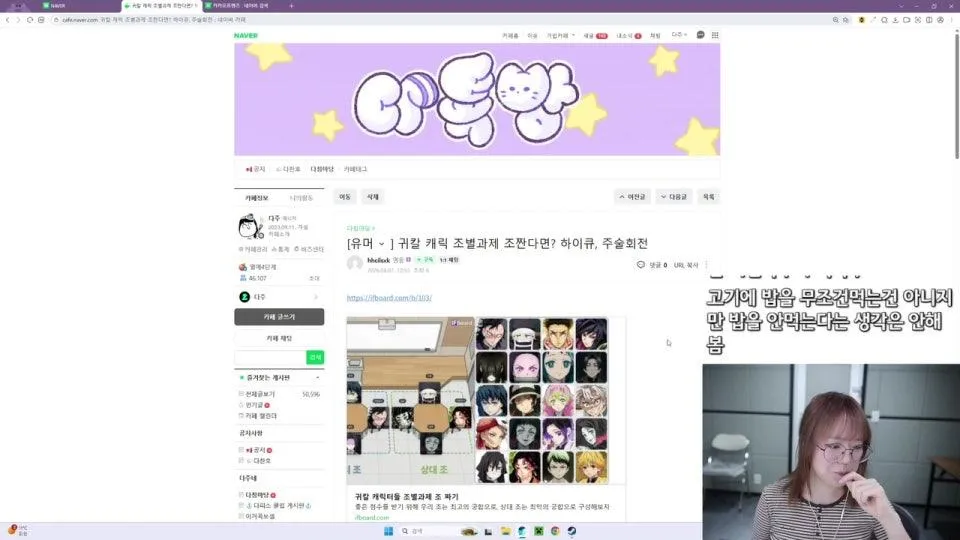
Task: Click the 삭제 delete button
Action: tap(372, 197)
